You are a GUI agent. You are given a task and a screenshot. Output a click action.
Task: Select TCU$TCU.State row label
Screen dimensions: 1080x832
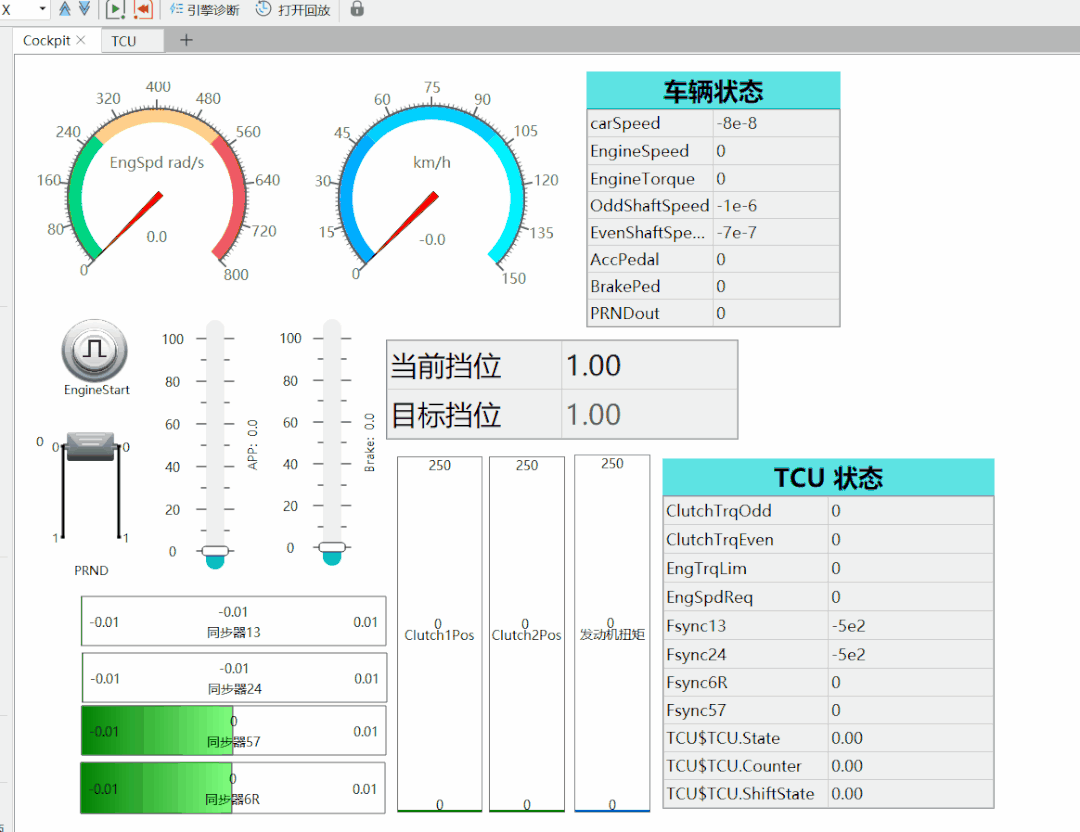tap(723, 738)
